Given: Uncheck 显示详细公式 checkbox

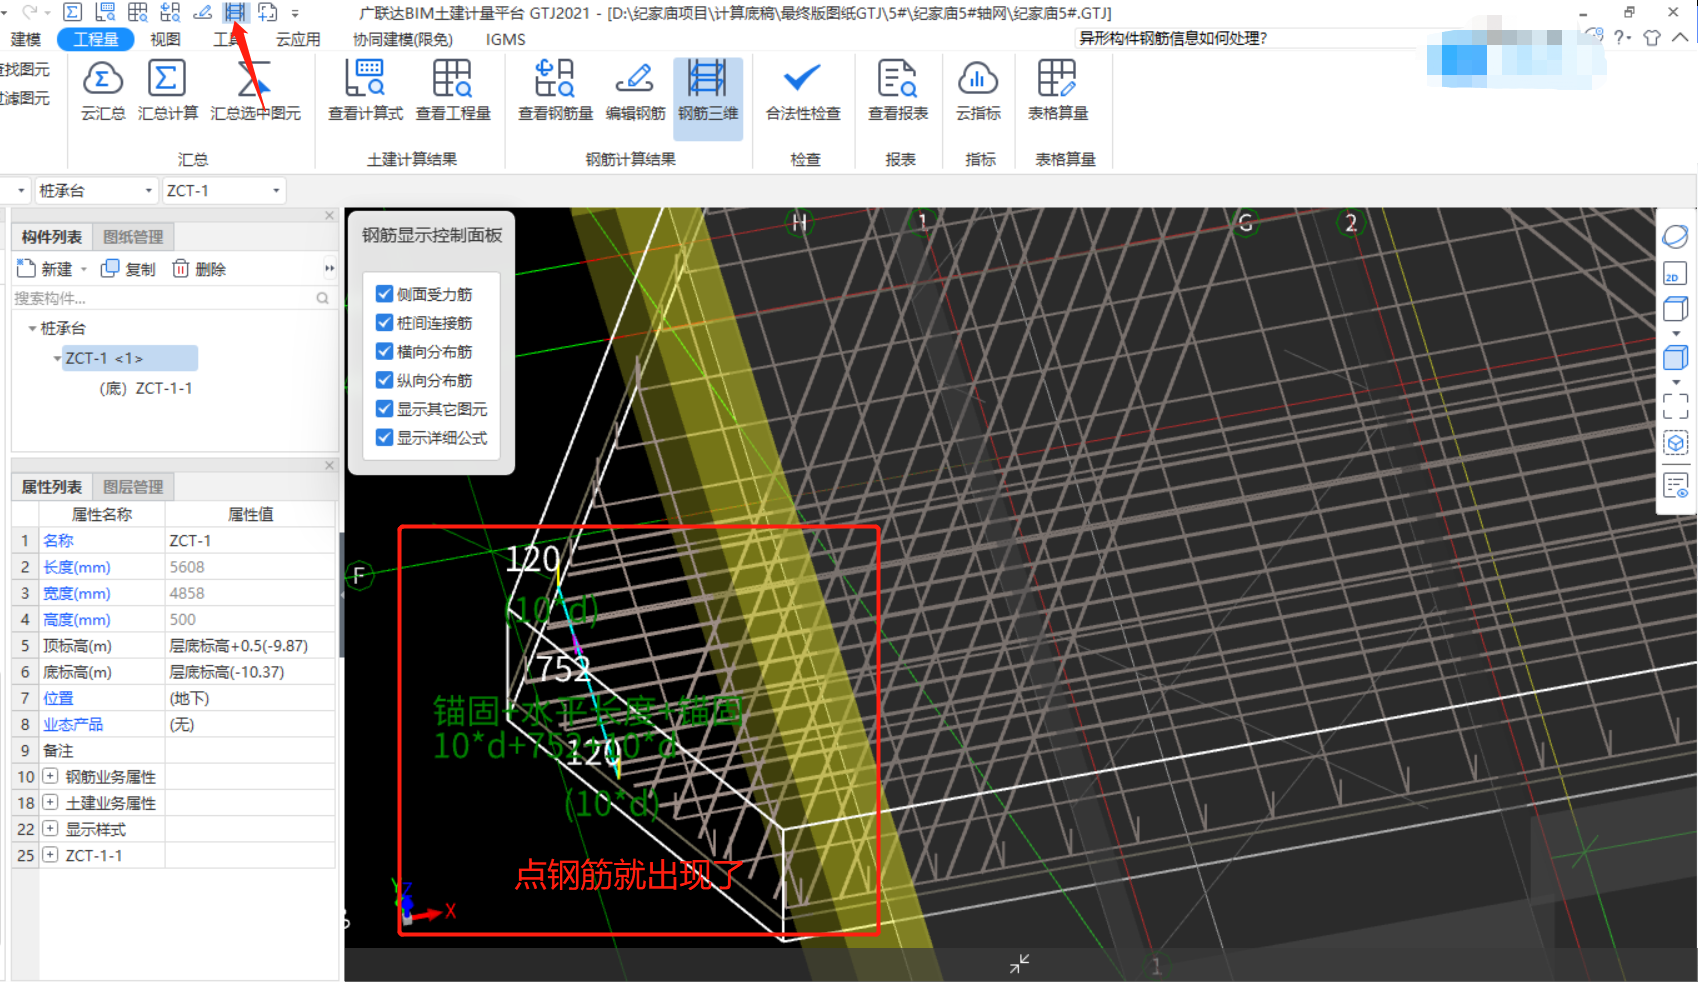Looking at the screenshot, I should point(384,437).
